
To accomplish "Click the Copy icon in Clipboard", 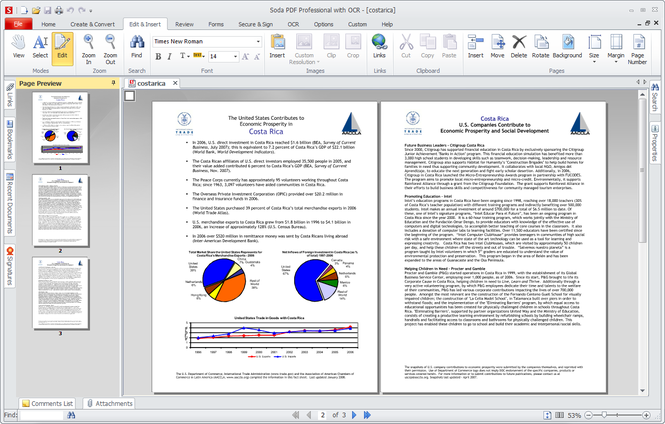I will coord(428,46).
